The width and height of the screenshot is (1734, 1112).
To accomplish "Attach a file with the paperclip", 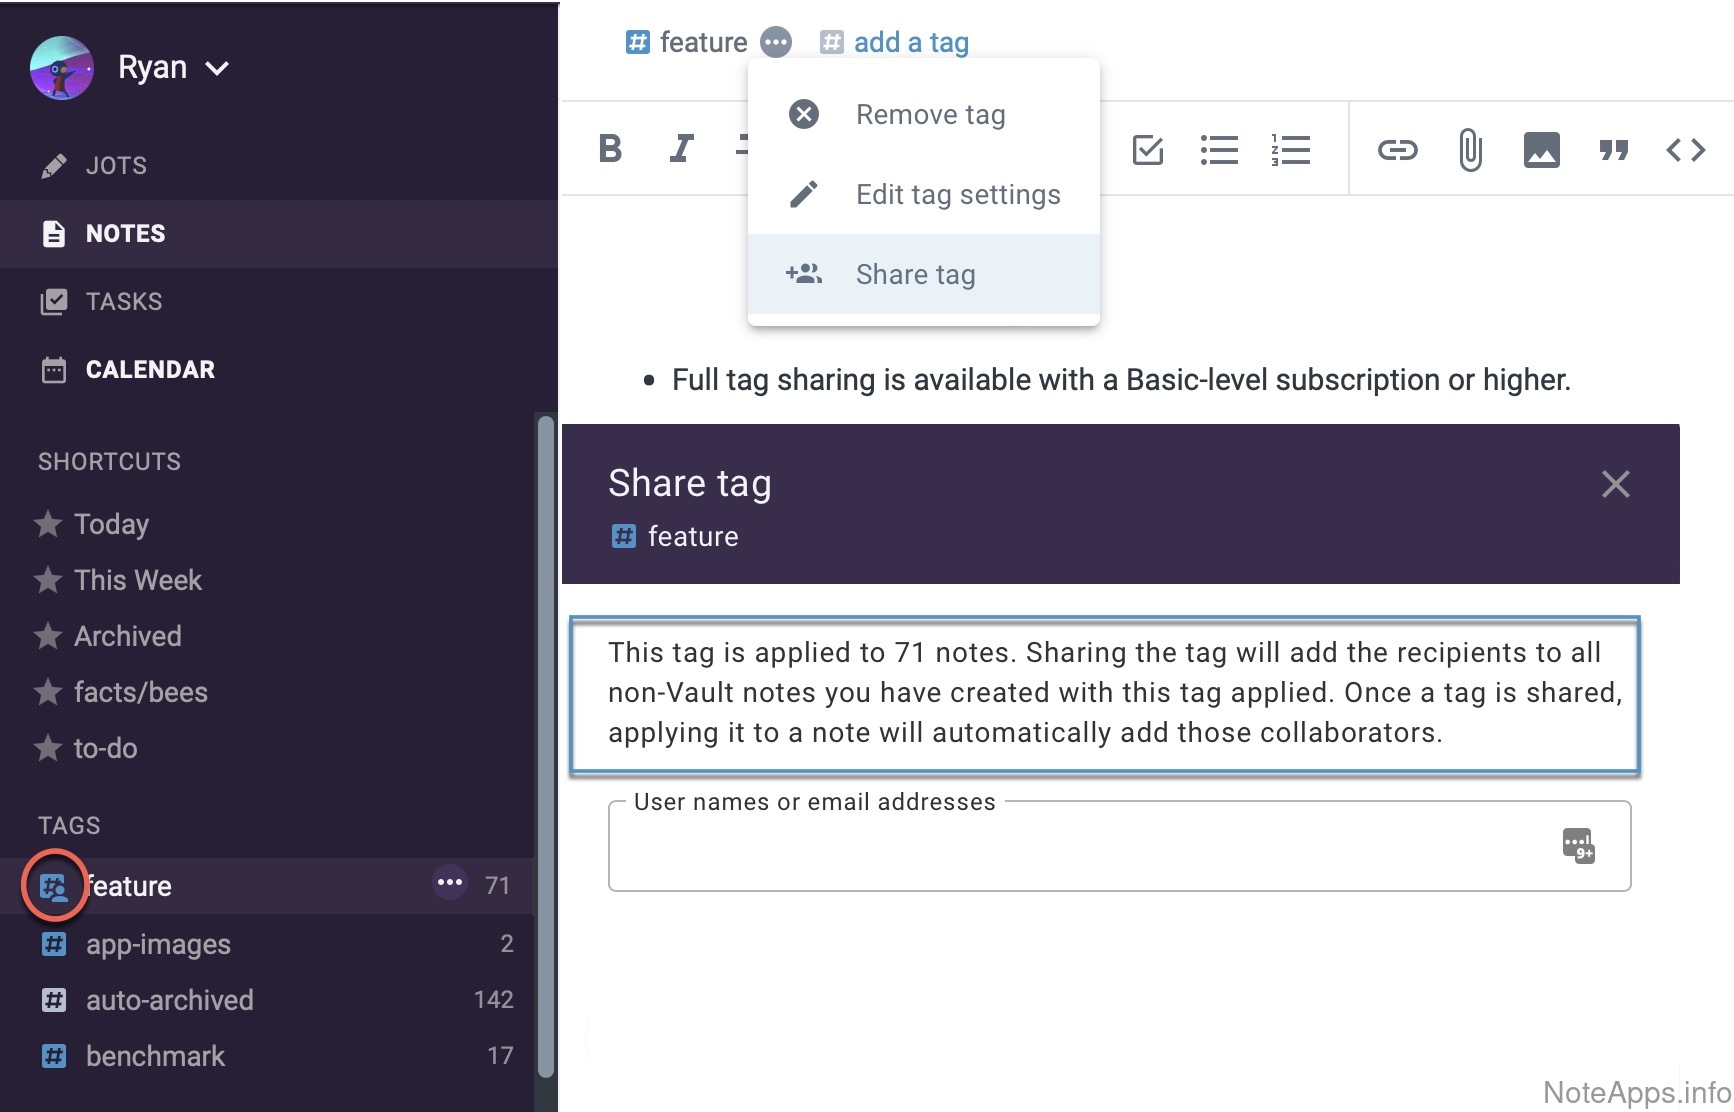I will [x=1469, y=150].
